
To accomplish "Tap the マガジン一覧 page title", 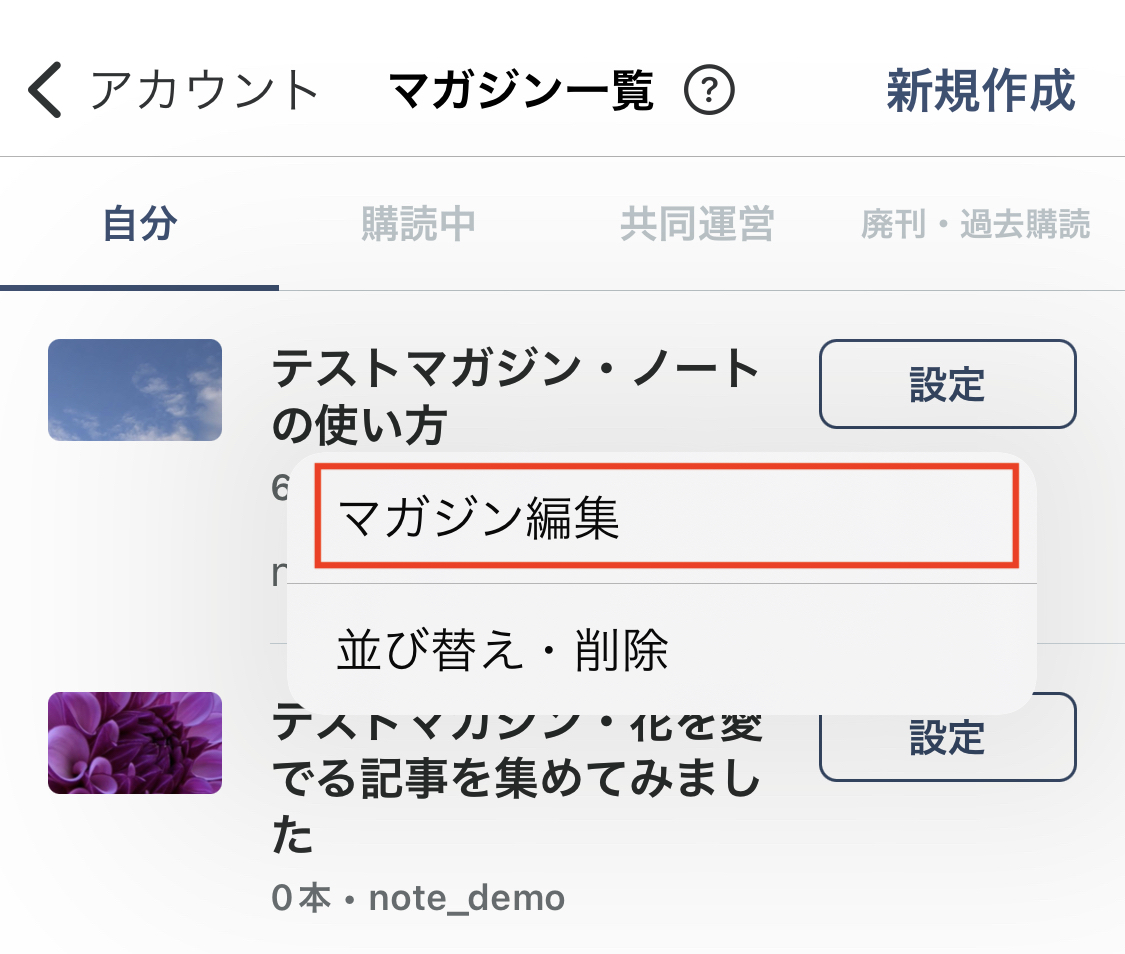I will [522, 90].
